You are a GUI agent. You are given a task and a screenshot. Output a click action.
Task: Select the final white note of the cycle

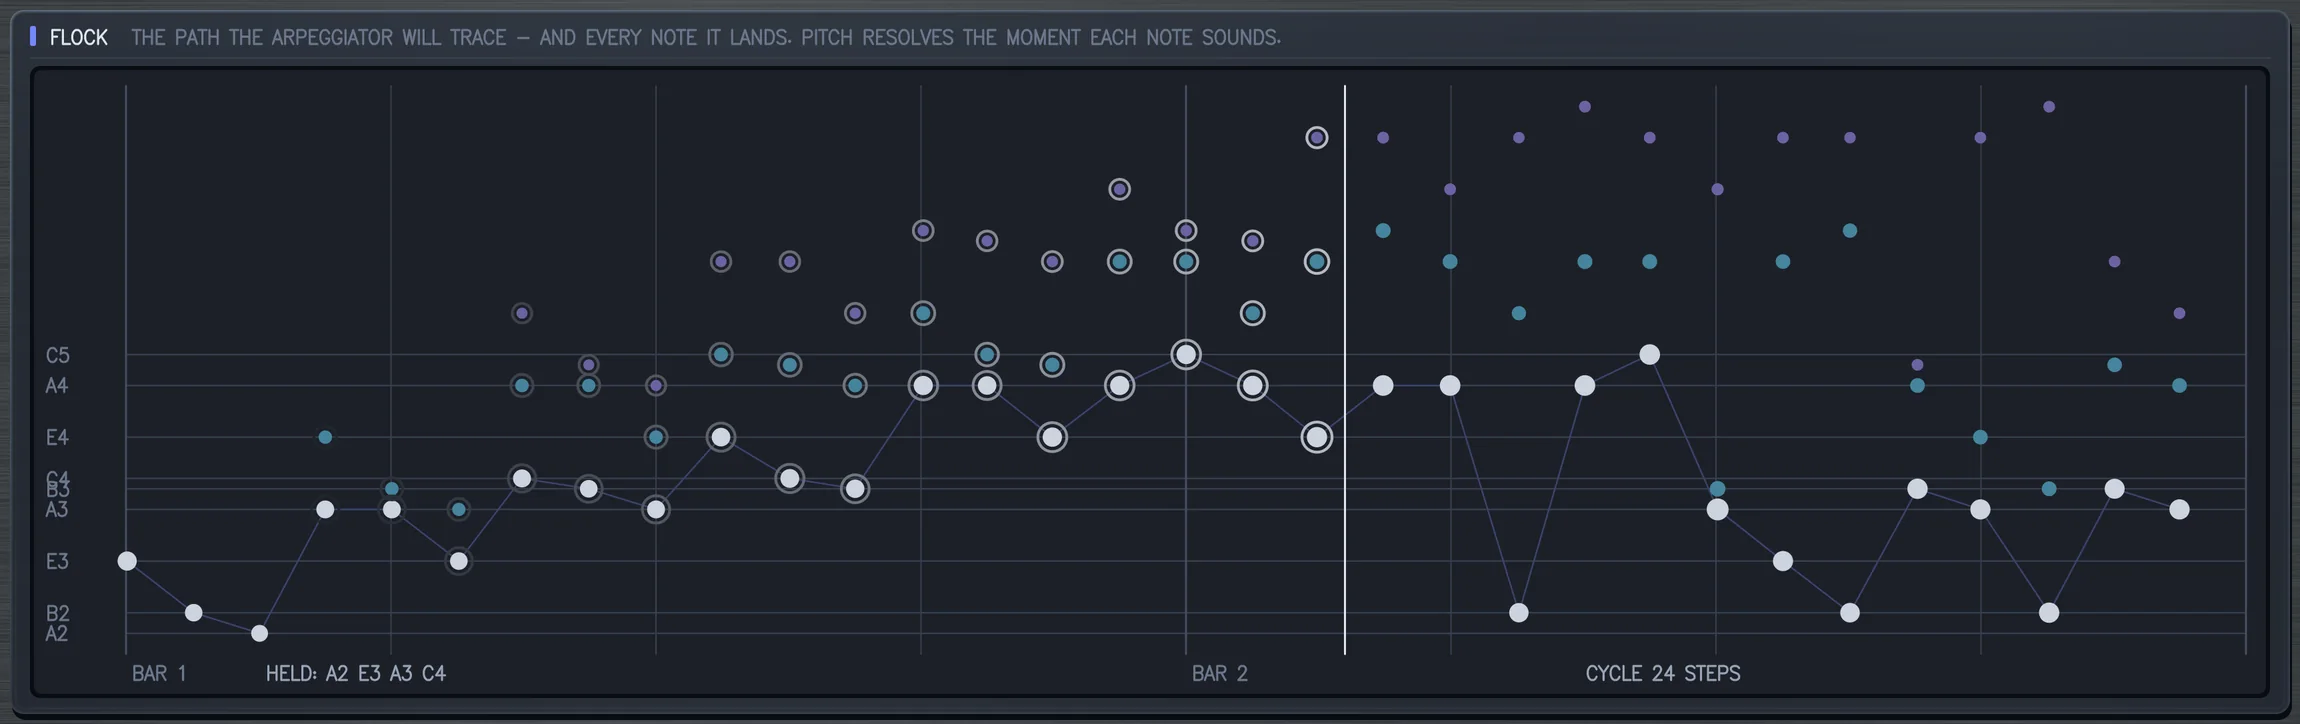(2180, 510)
